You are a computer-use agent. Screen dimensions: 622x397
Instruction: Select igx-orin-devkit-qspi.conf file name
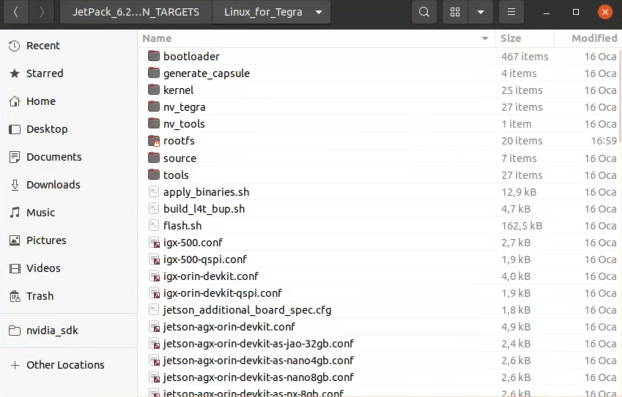(x=223, y=293)
